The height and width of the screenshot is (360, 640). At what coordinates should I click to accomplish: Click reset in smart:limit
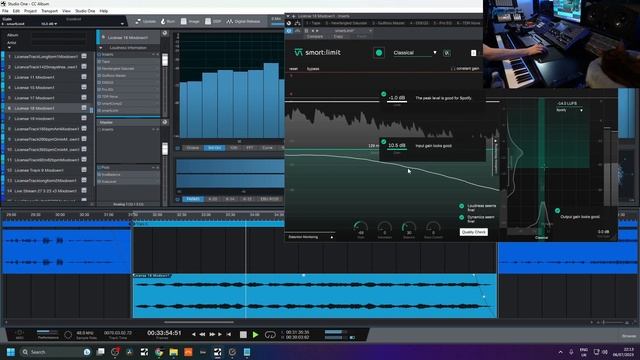pos(293,69)
